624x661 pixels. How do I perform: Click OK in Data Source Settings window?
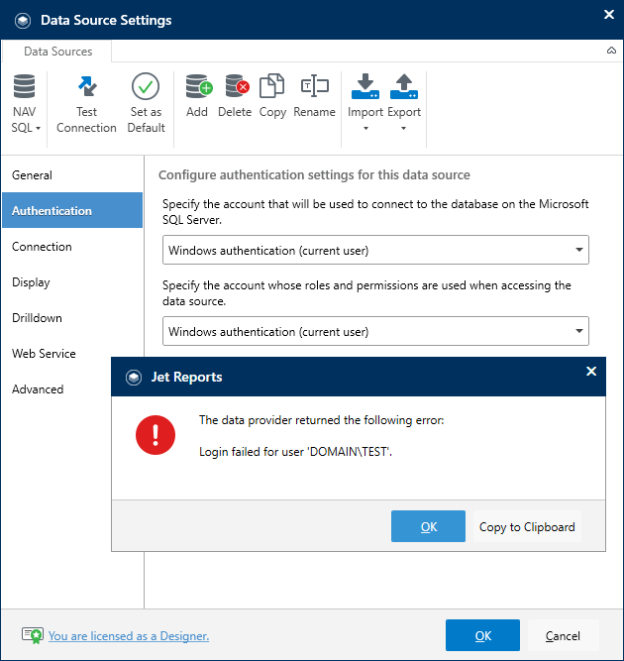(x=483, y=635)
